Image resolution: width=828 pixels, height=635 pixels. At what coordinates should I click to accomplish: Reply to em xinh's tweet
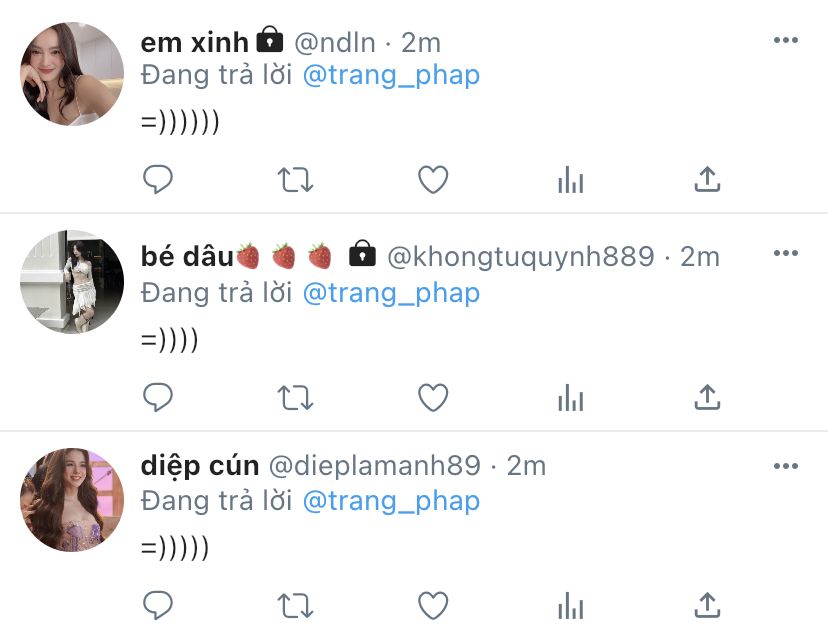[158, 179]
